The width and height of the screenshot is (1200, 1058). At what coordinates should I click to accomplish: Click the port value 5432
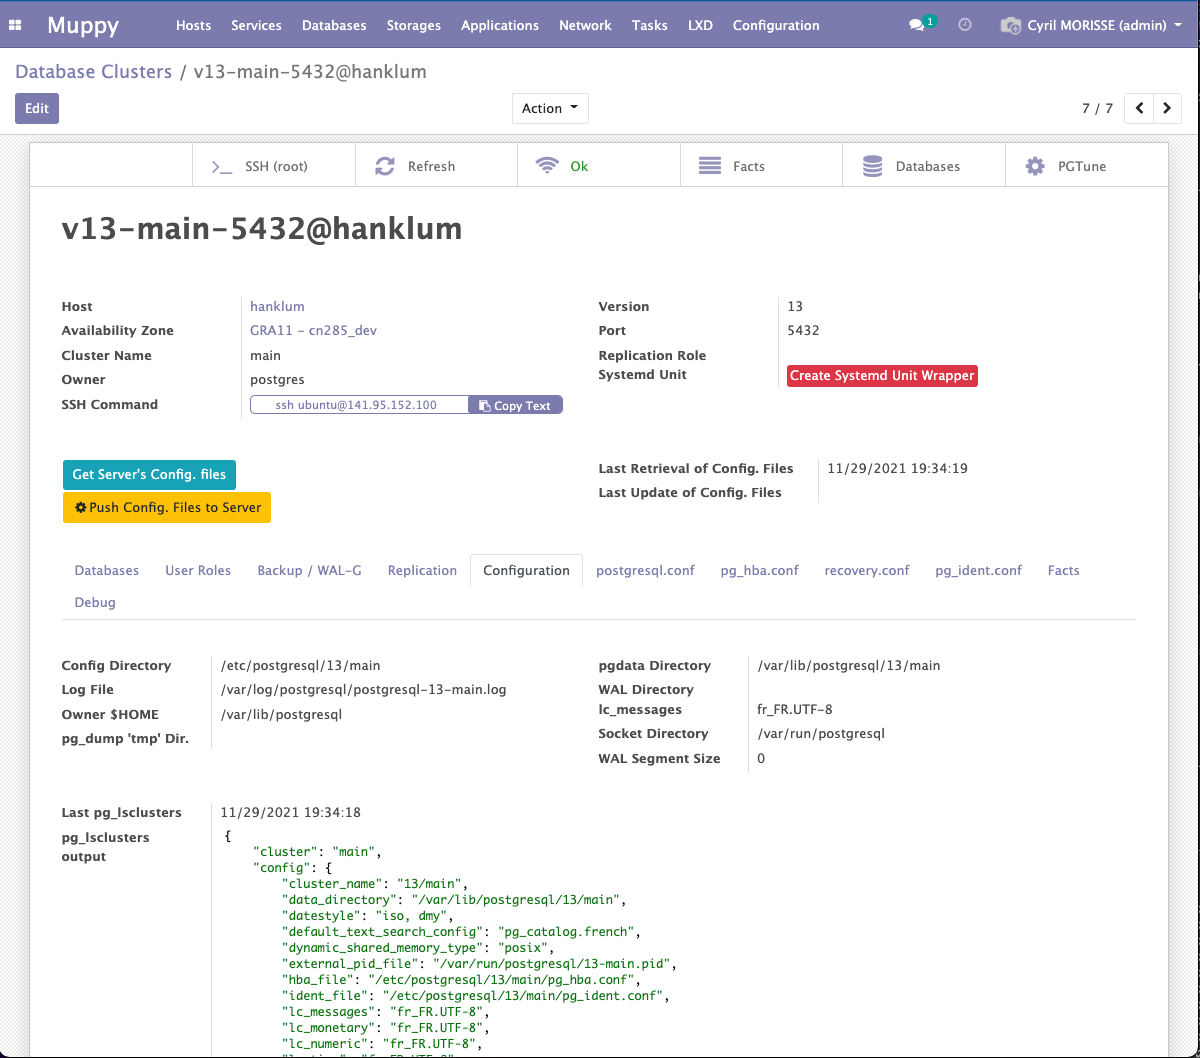coord(803,331)
